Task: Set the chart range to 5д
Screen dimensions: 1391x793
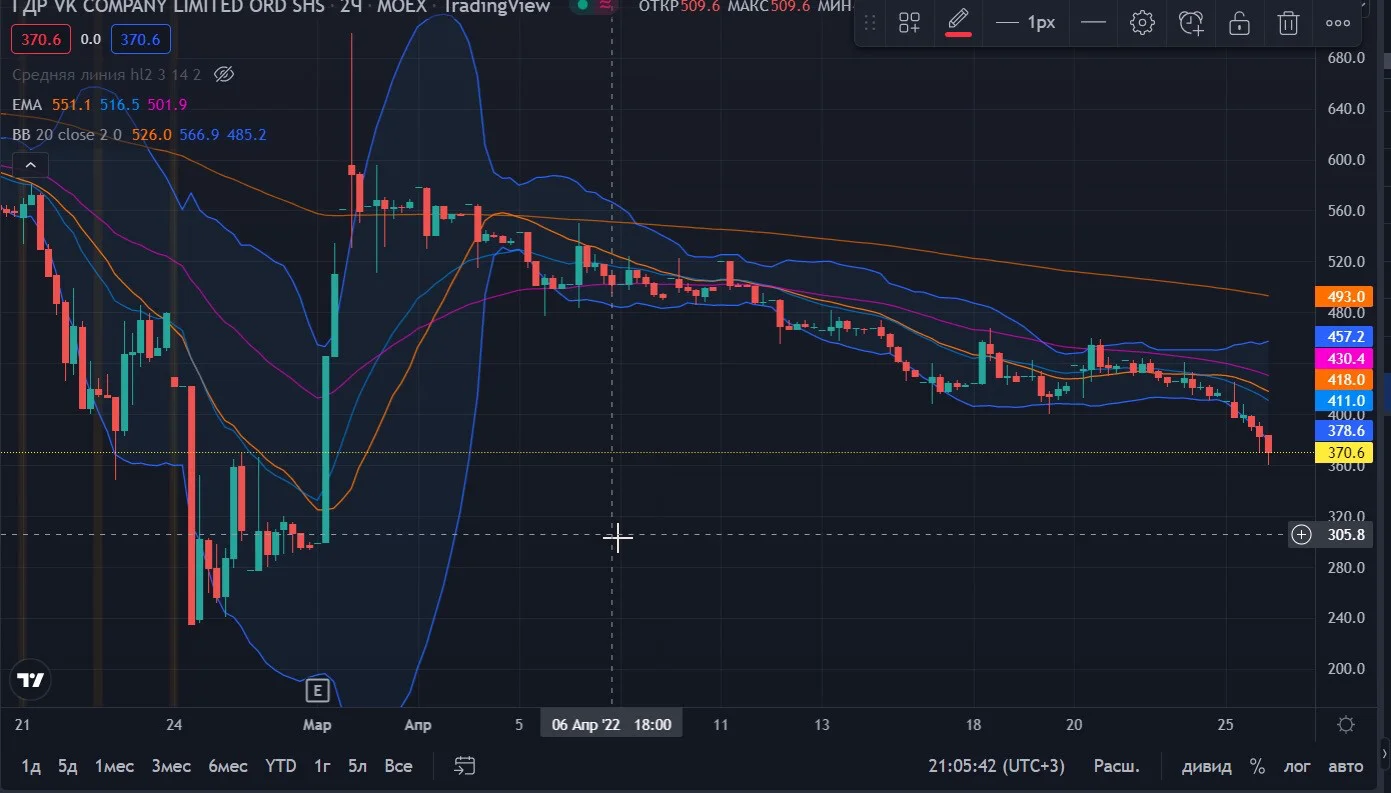Action: [x=67, y=766]
